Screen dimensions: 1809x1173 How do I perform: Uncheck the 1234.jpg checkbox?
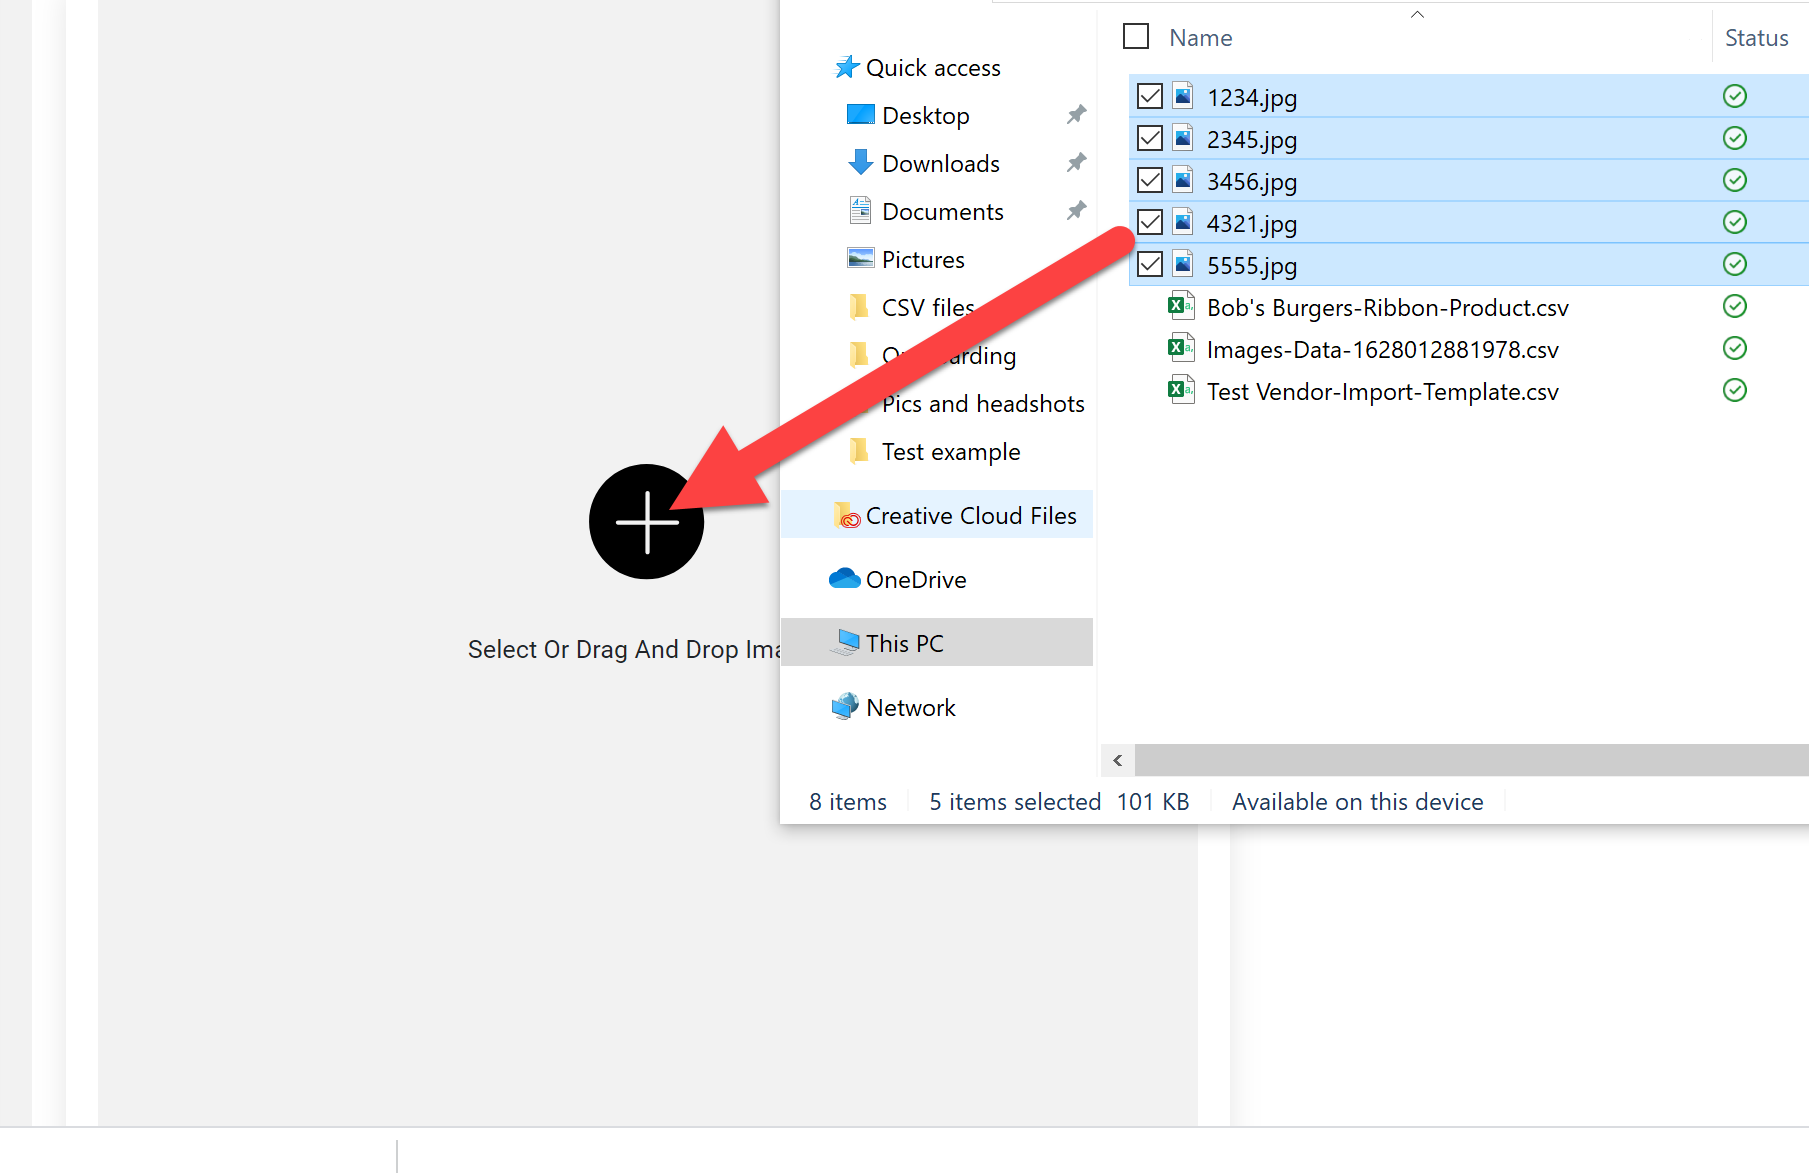point(1150,96)
